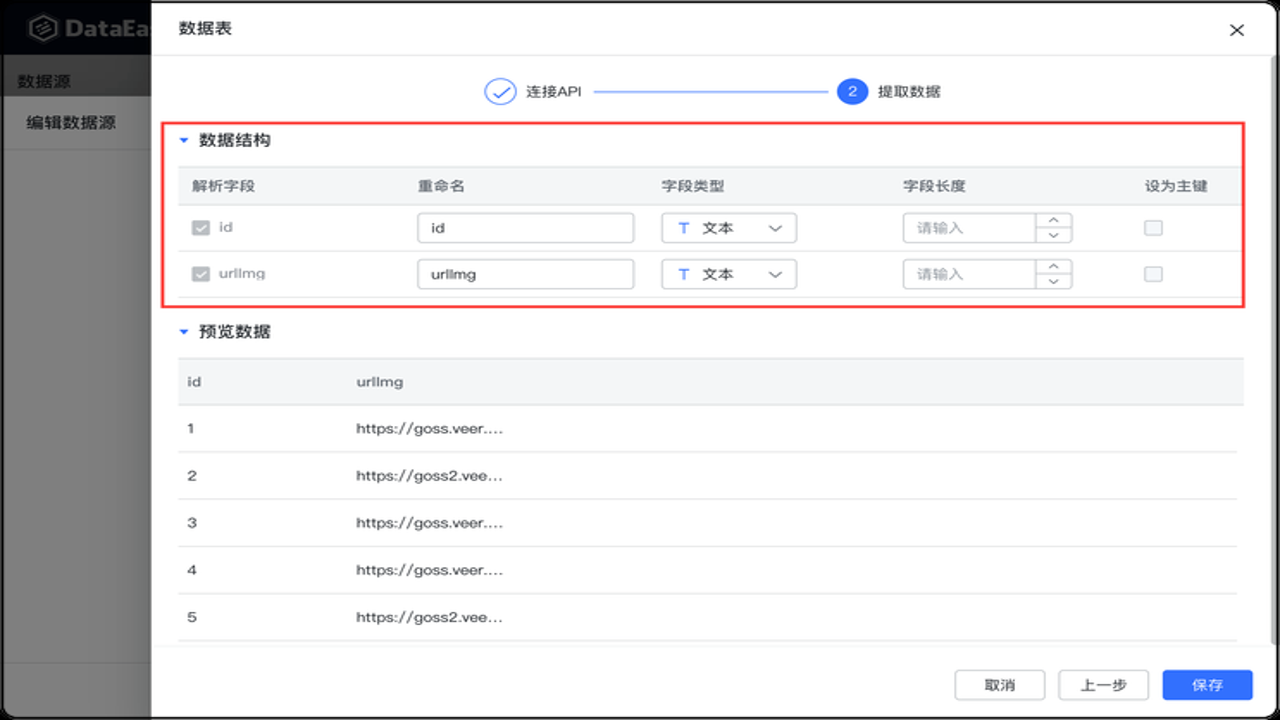Uncheck the urlImg parsed field checkbox
This screenshot has width=1280, height=720.
click(201, 274)
